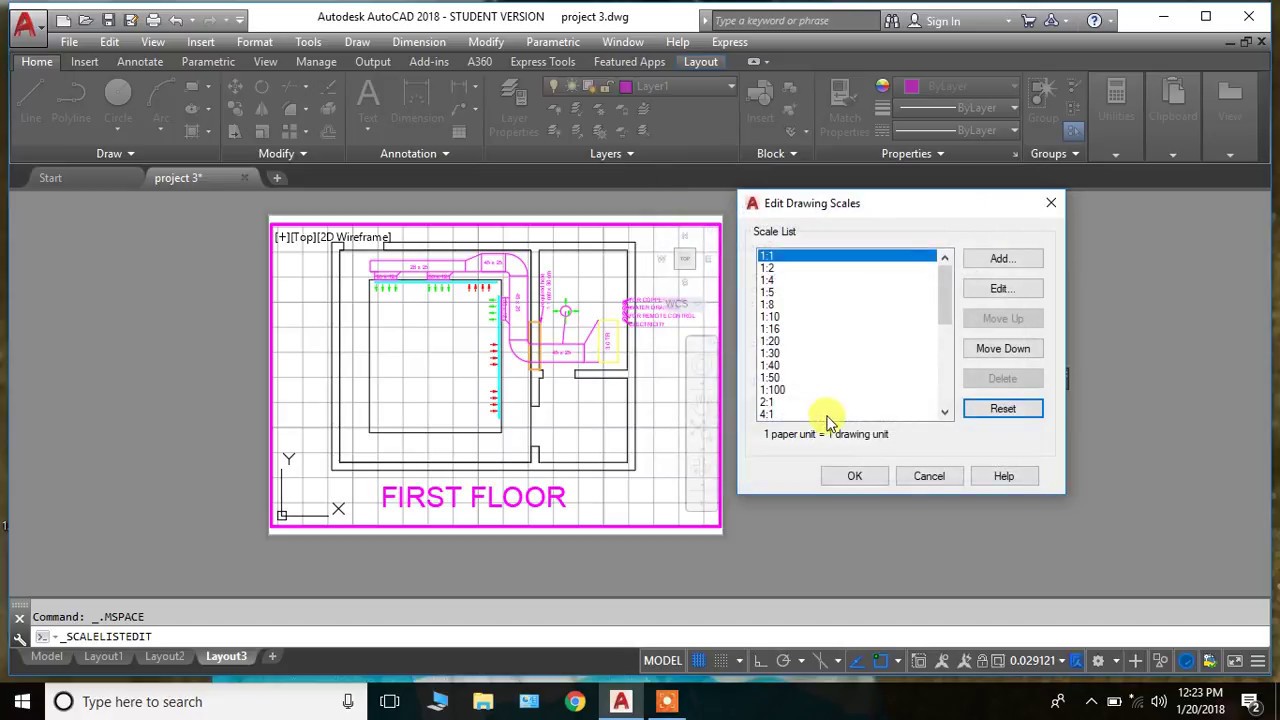
Task: Switch to the Layout2 tab
Action: coord(164,657)
